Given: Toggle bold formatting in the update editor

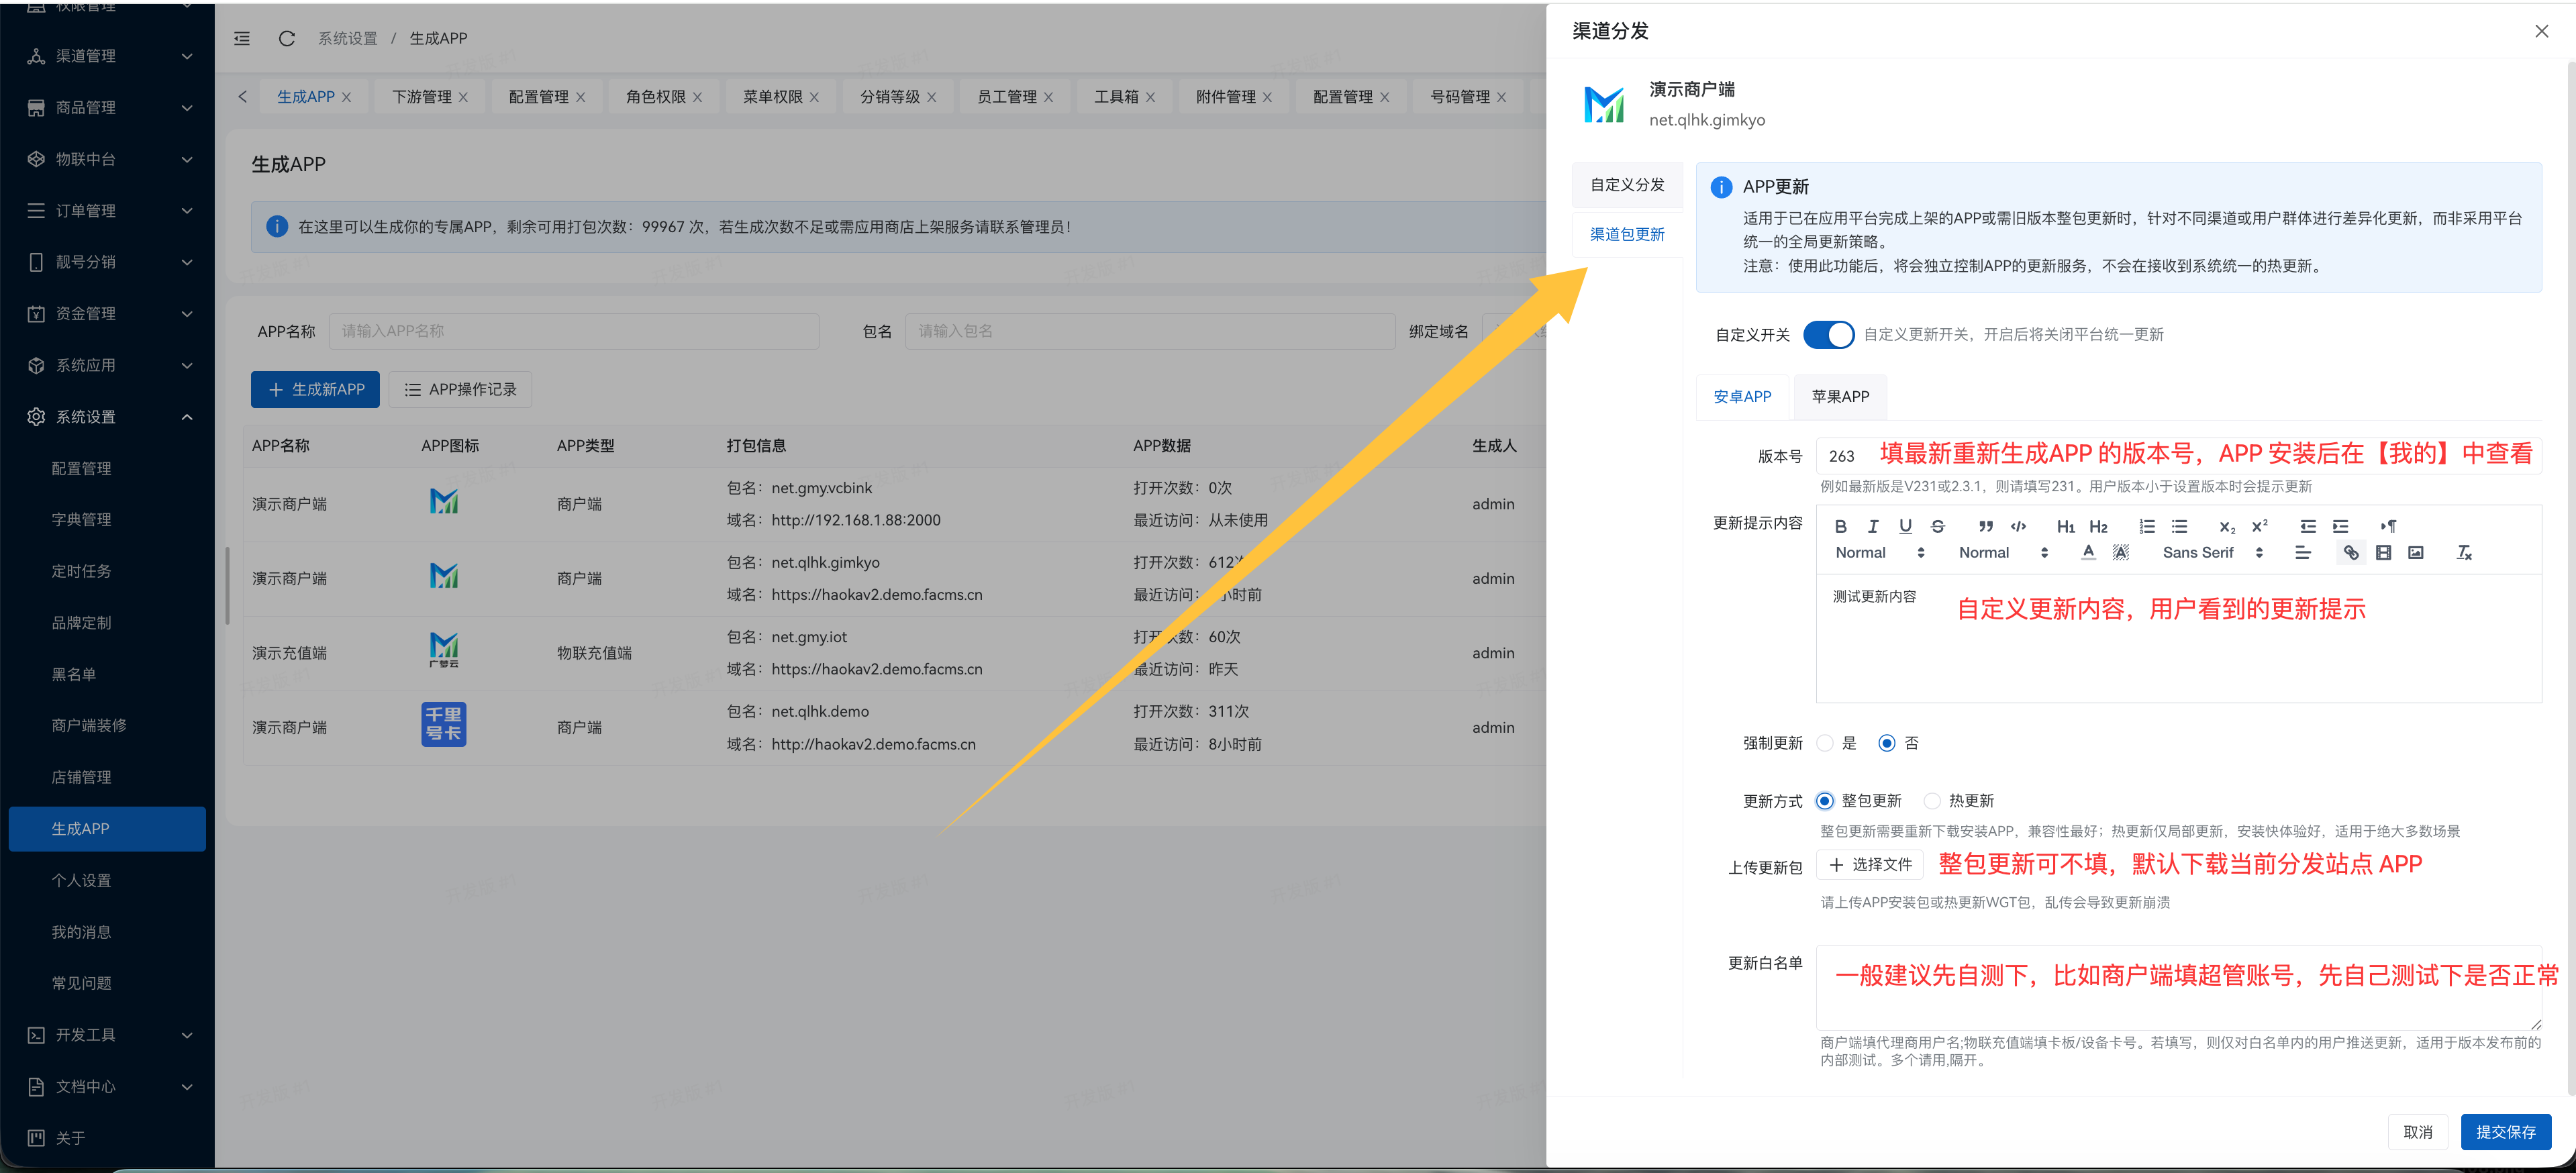Looking at the screenshot, I should click(x=1840, y=527).
